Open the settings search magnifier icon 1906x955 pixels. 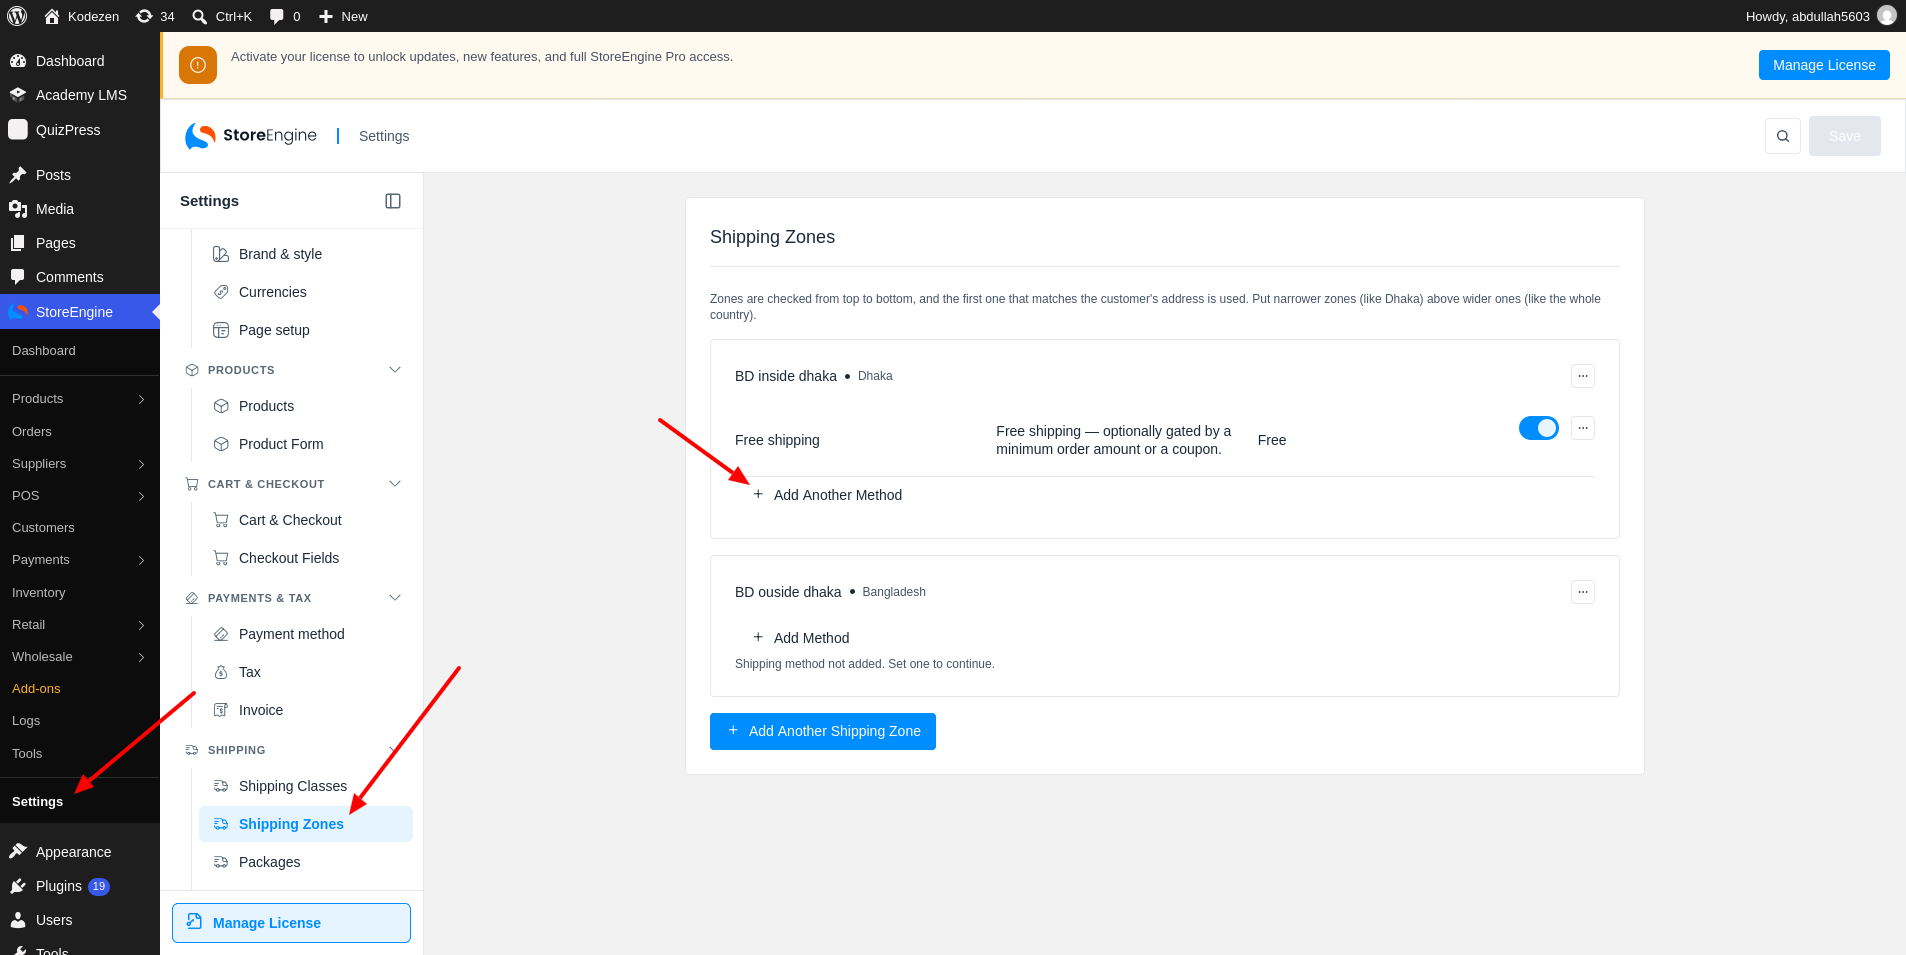(x=1783, y=136)
